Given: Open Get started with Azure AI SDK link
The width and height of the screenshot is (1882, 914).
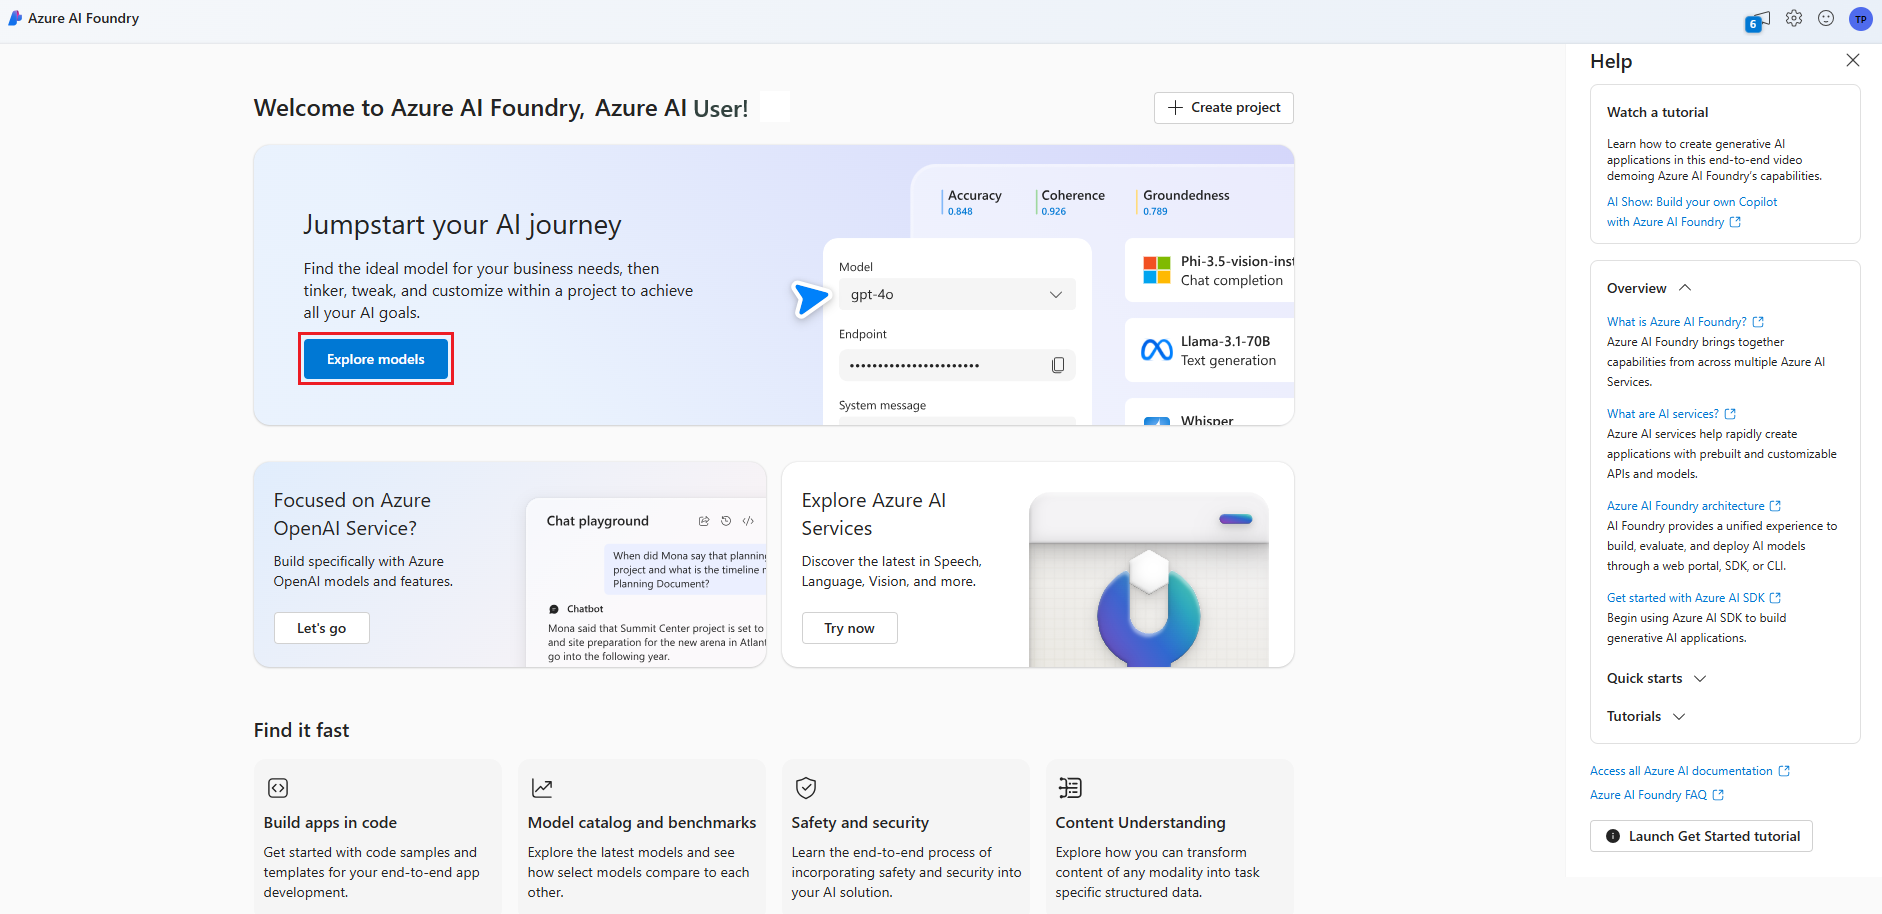Looking at the screenshot, I should (x=1694, y=598).
